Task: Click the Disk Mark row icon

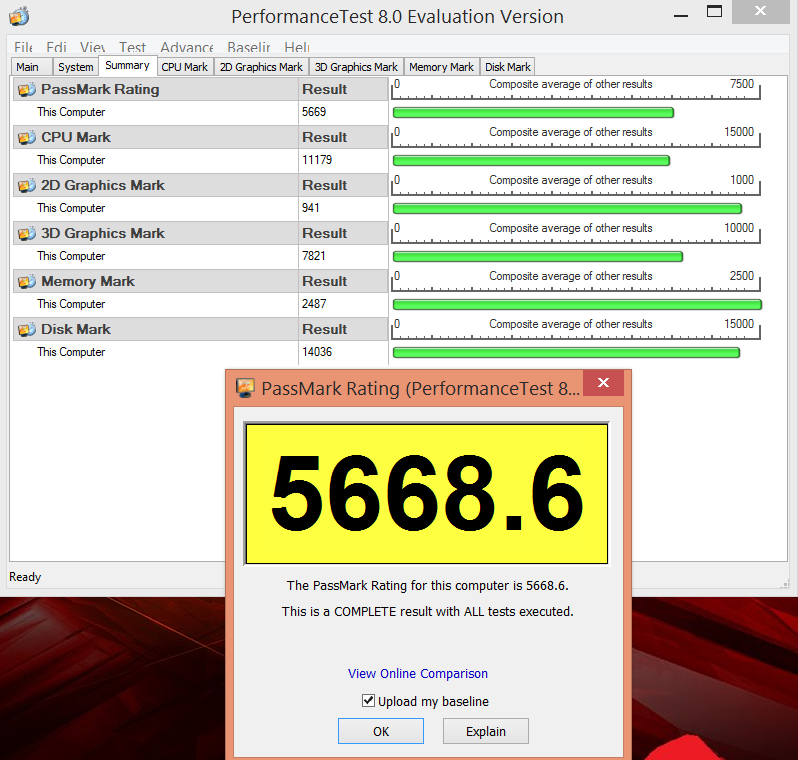Action: pos(27,329)
